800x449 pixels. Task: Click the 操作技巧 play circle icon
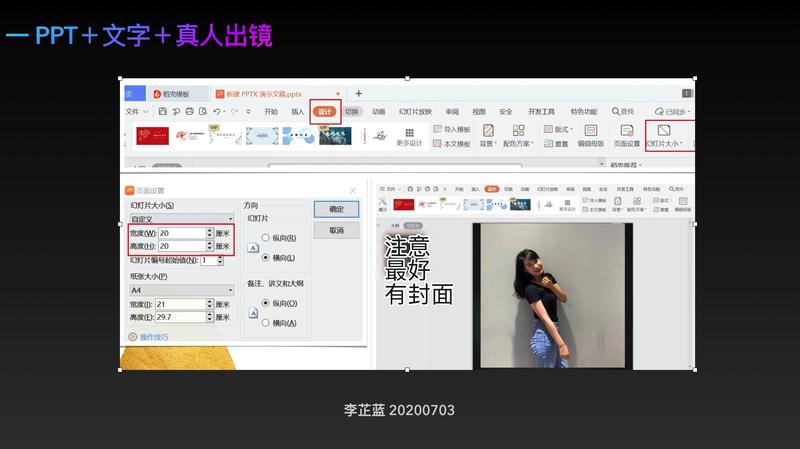133,337
